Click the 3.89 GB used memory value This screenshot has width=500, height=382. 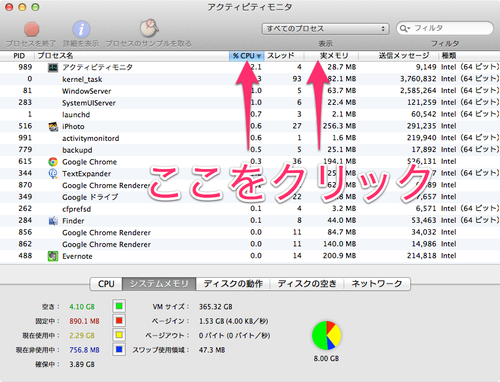point(82,364)
